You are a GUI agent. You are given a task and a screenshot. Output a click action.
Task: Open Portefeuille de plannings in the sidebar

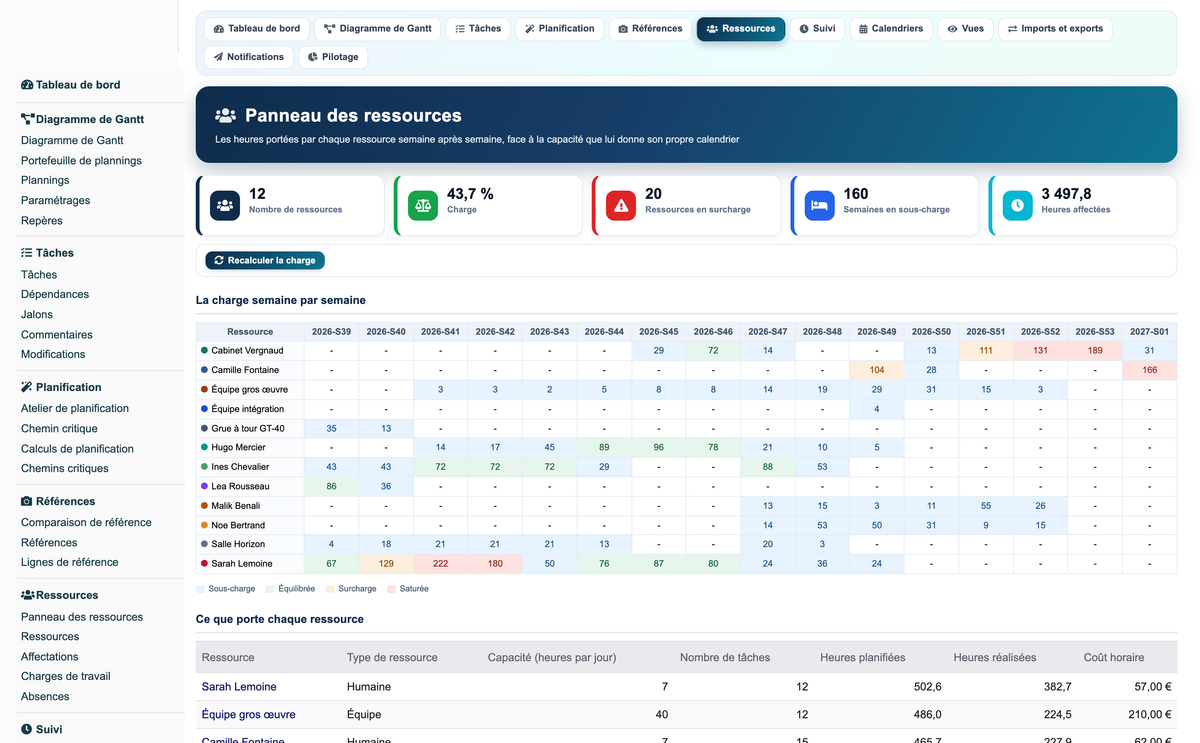tap(81, 160)
